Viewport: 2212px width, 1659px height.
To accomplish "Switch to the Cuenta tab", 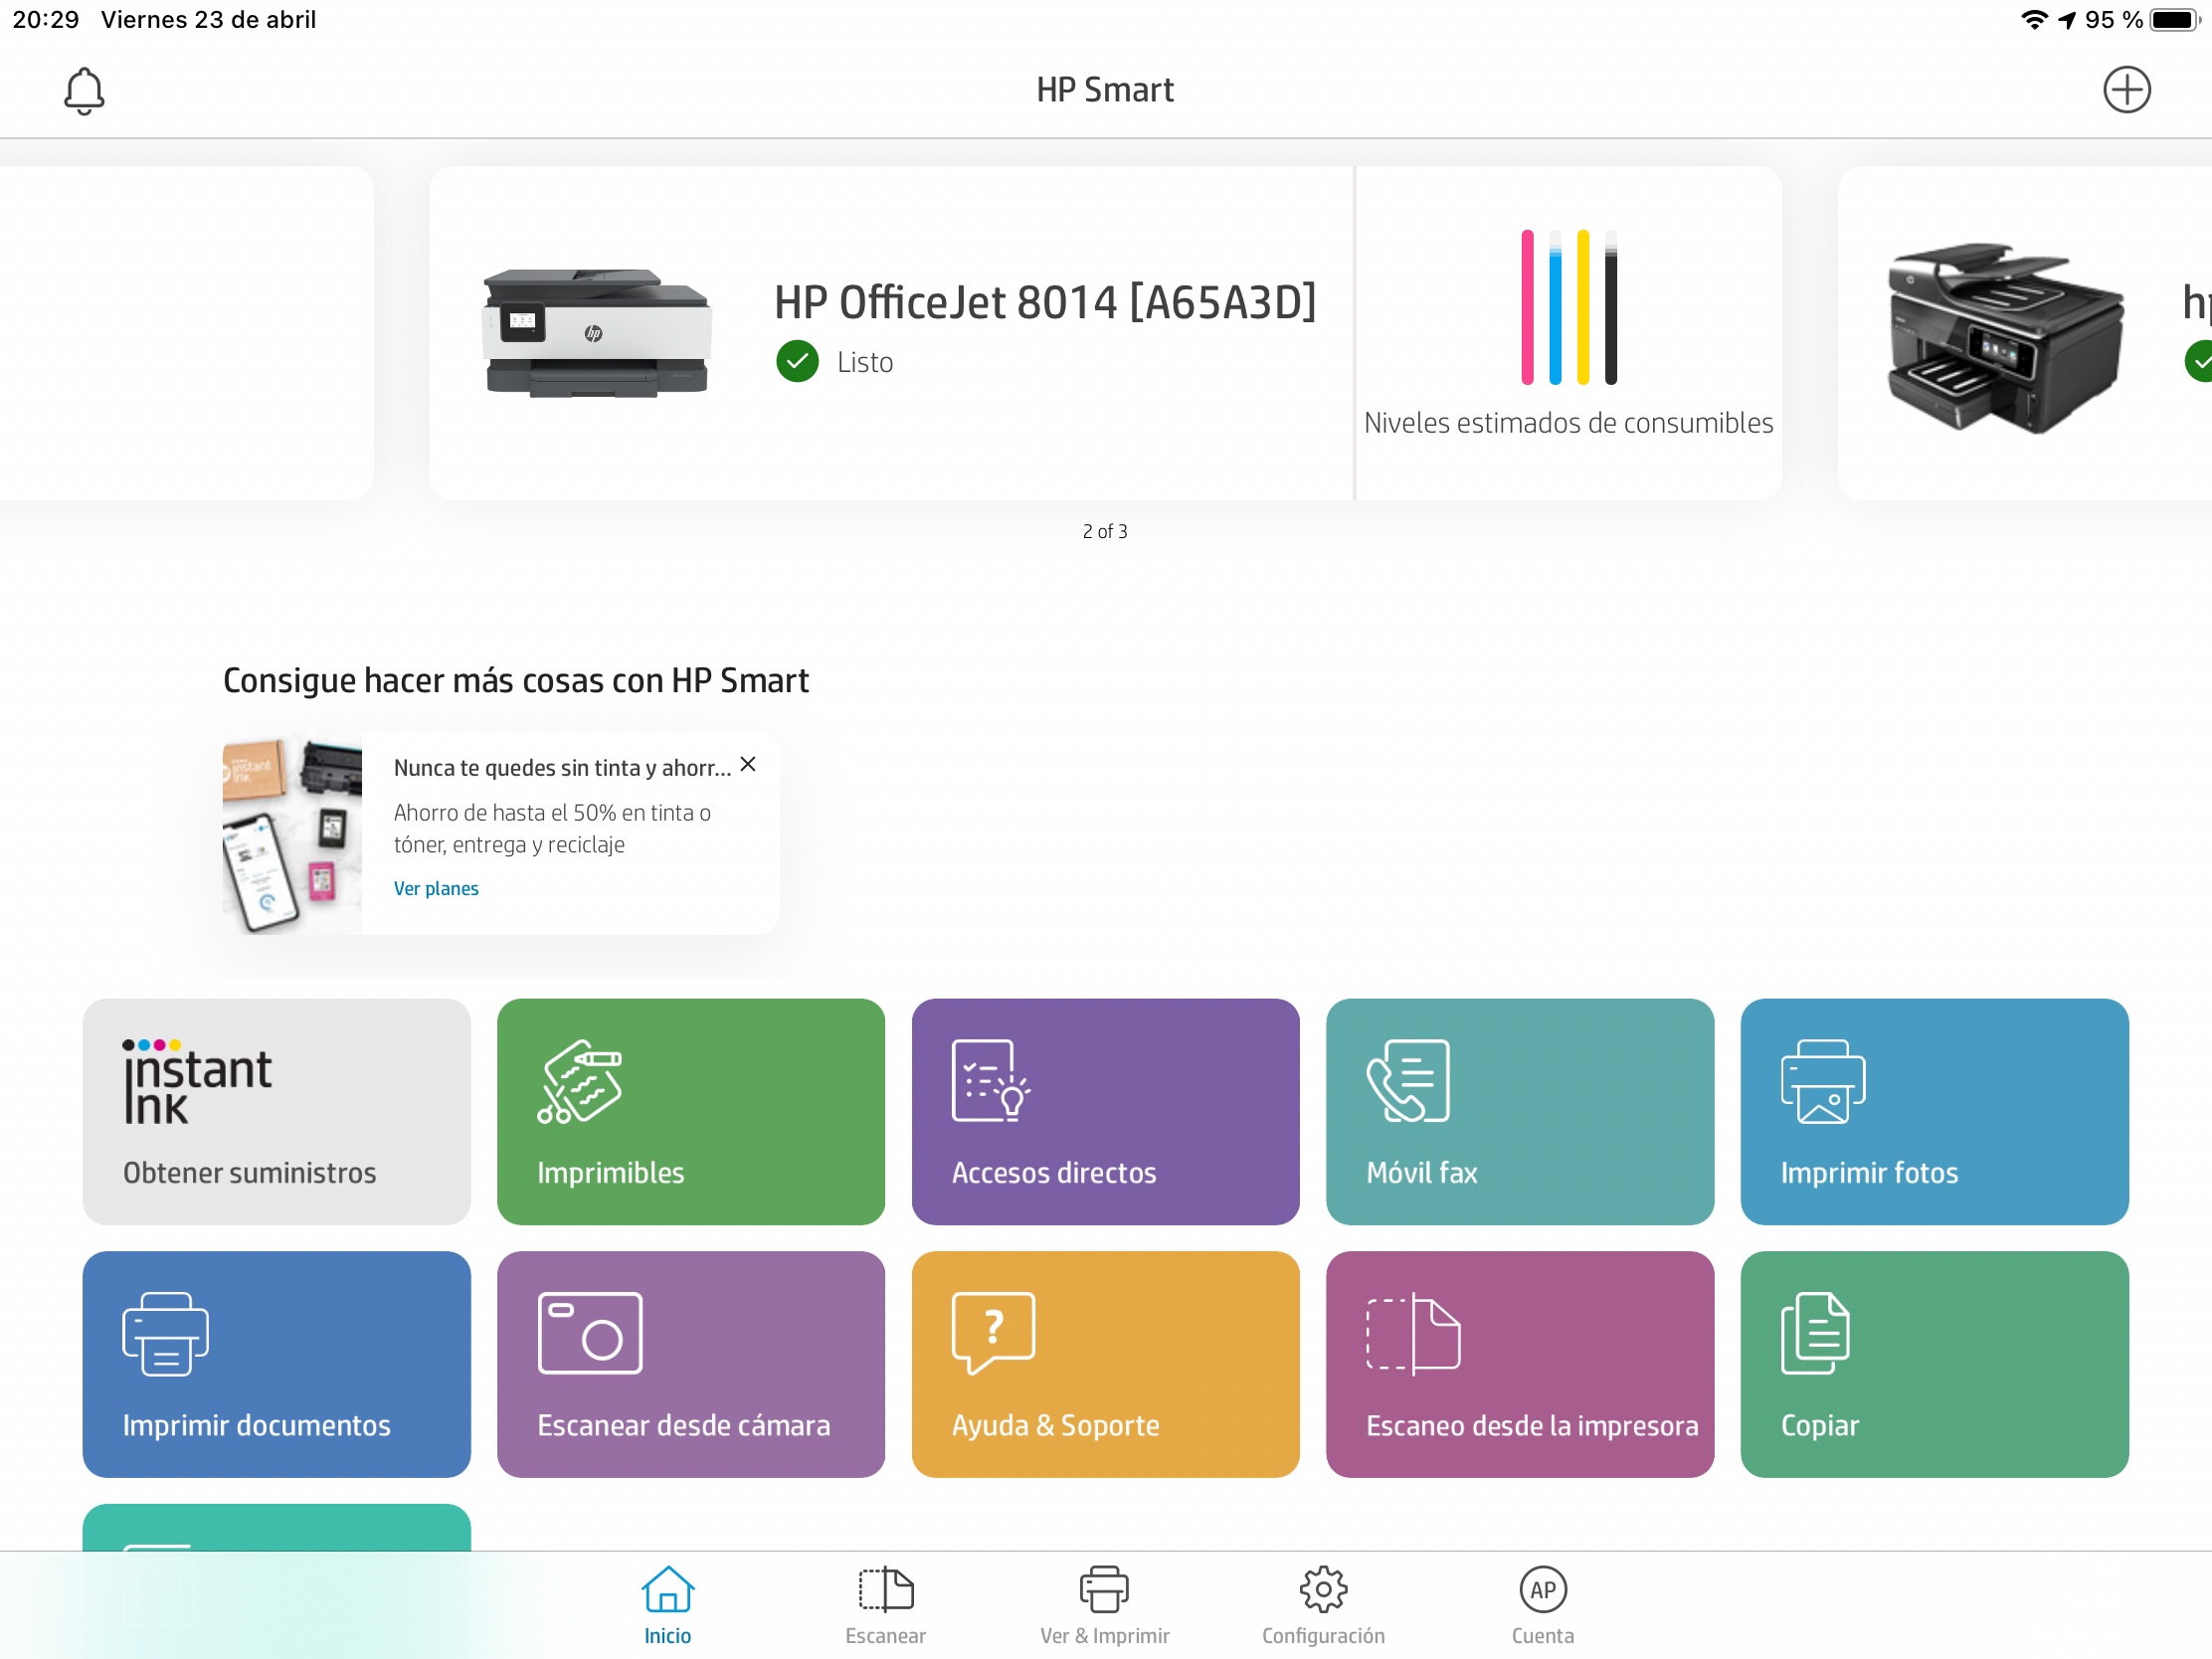I will click(1542, 1605).
